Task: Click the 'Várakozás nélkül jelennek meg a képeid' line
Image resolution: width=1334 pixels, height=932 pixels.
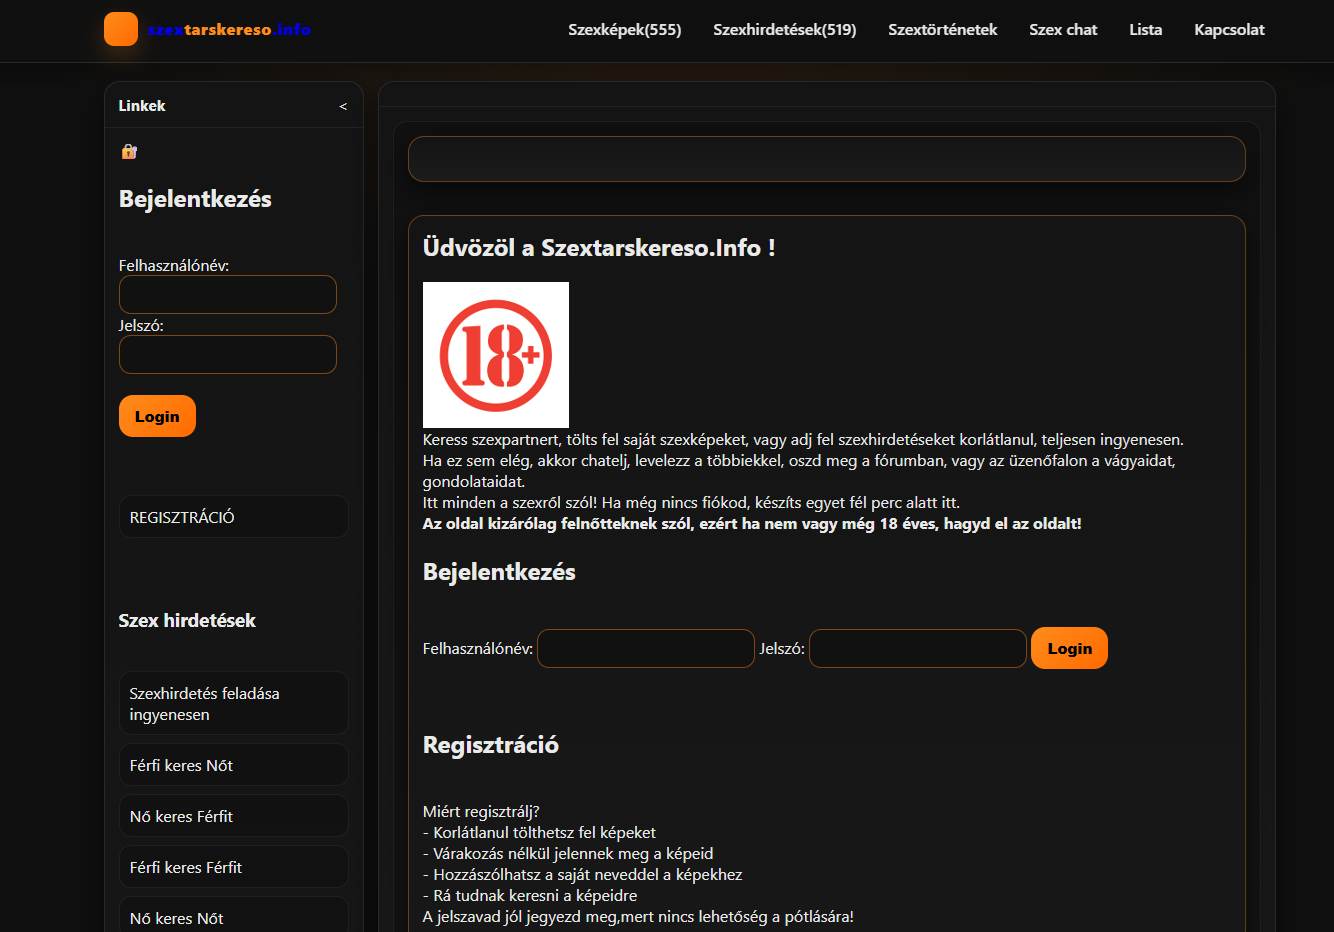Action: click(x=568, y=853)
